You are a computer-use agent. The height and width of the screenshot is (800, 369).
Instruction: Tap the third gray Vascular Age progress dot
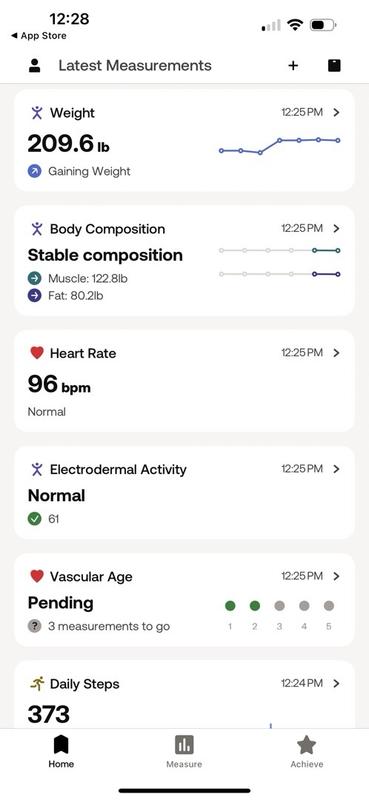[279, 606]
